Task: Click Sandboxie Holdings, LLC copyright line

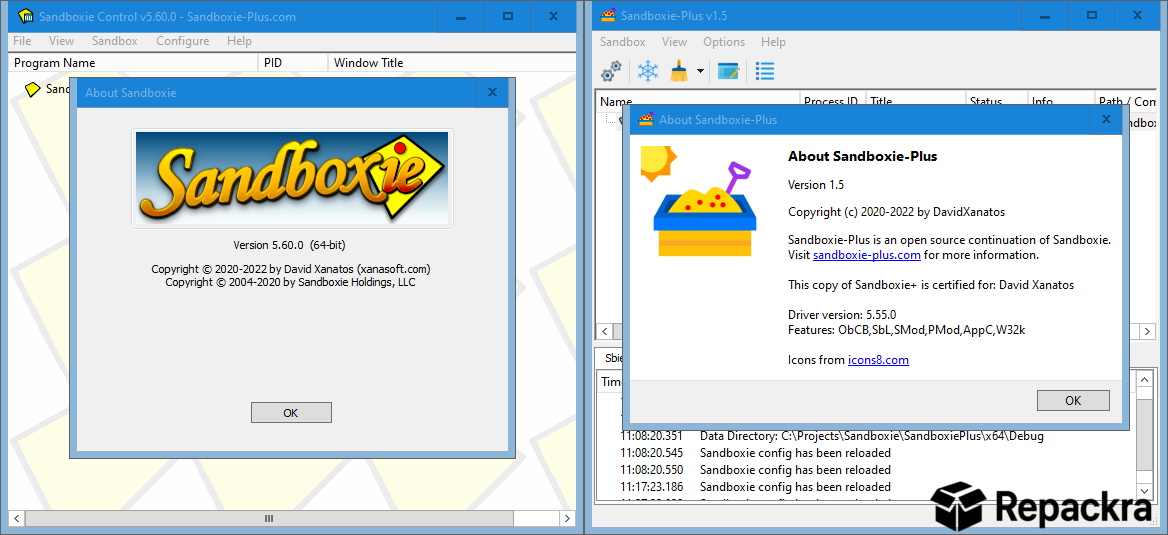Action: 291,282
